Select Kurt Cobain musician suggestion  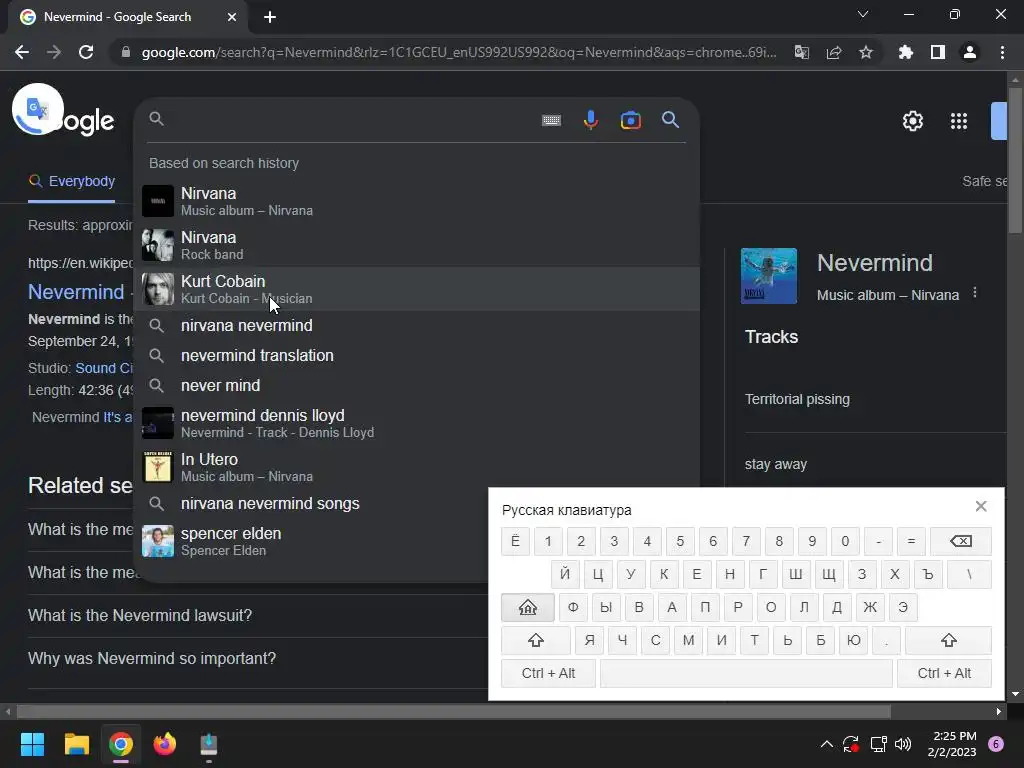417,289
